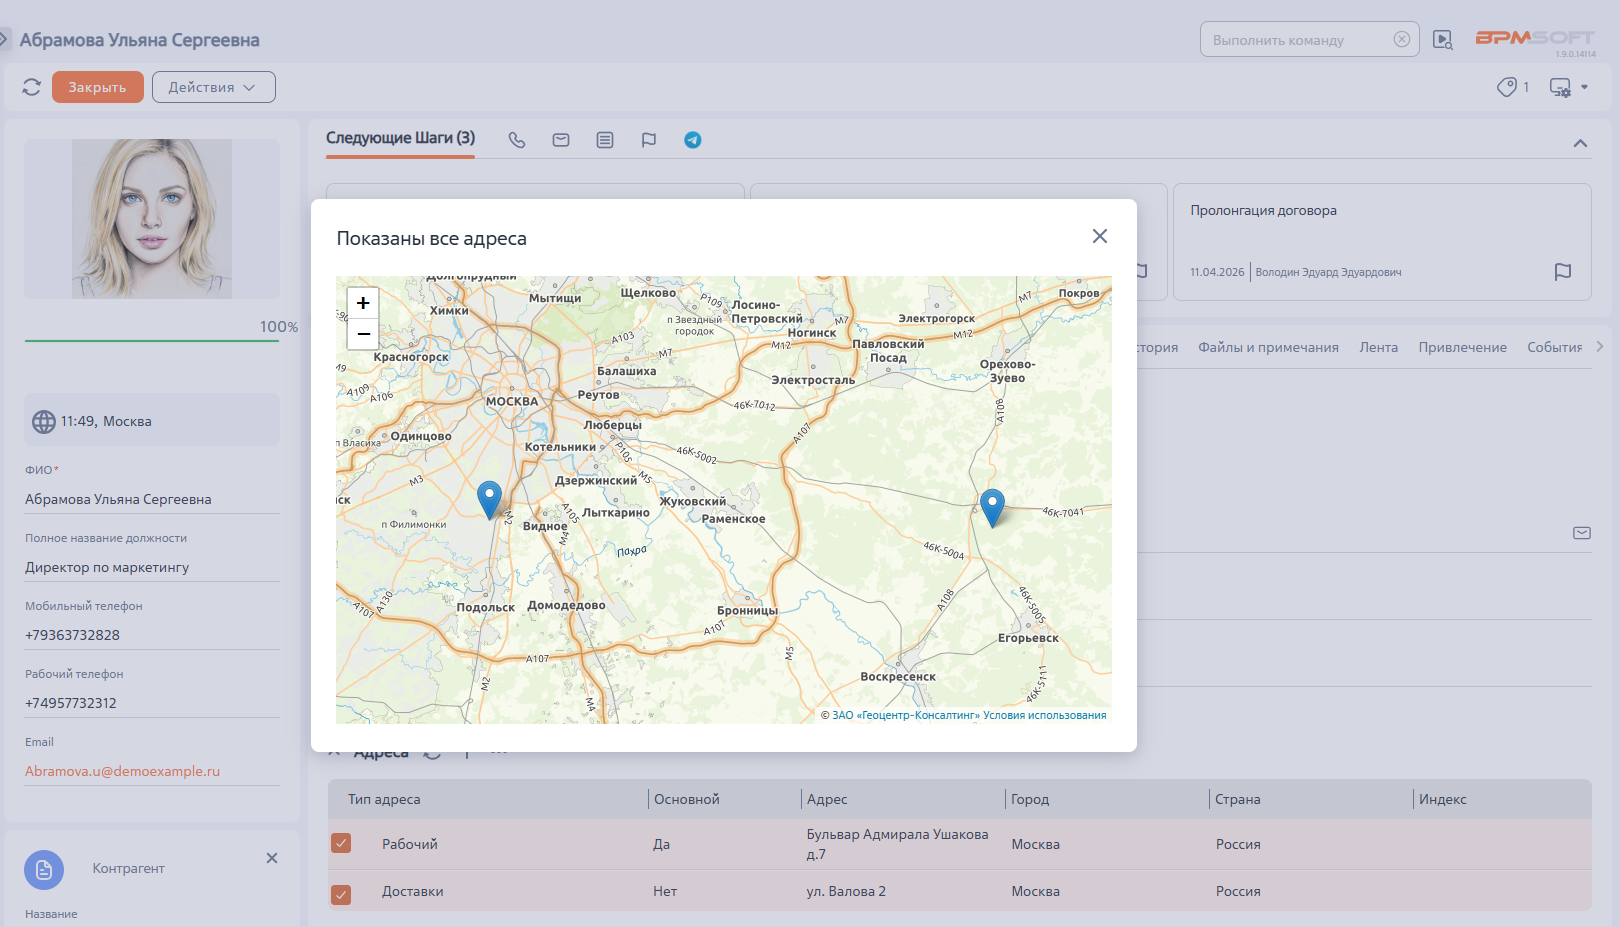Viewport: 1620px width, 927px height.
Task: Start a phone call via the handset icon
Action: coord(517,140)
